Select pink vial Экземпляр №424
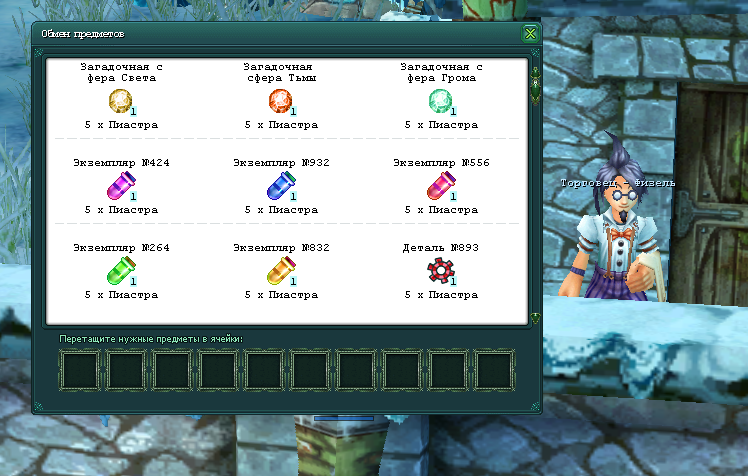This screenshot has height=476, width=748. pos(122,186)
